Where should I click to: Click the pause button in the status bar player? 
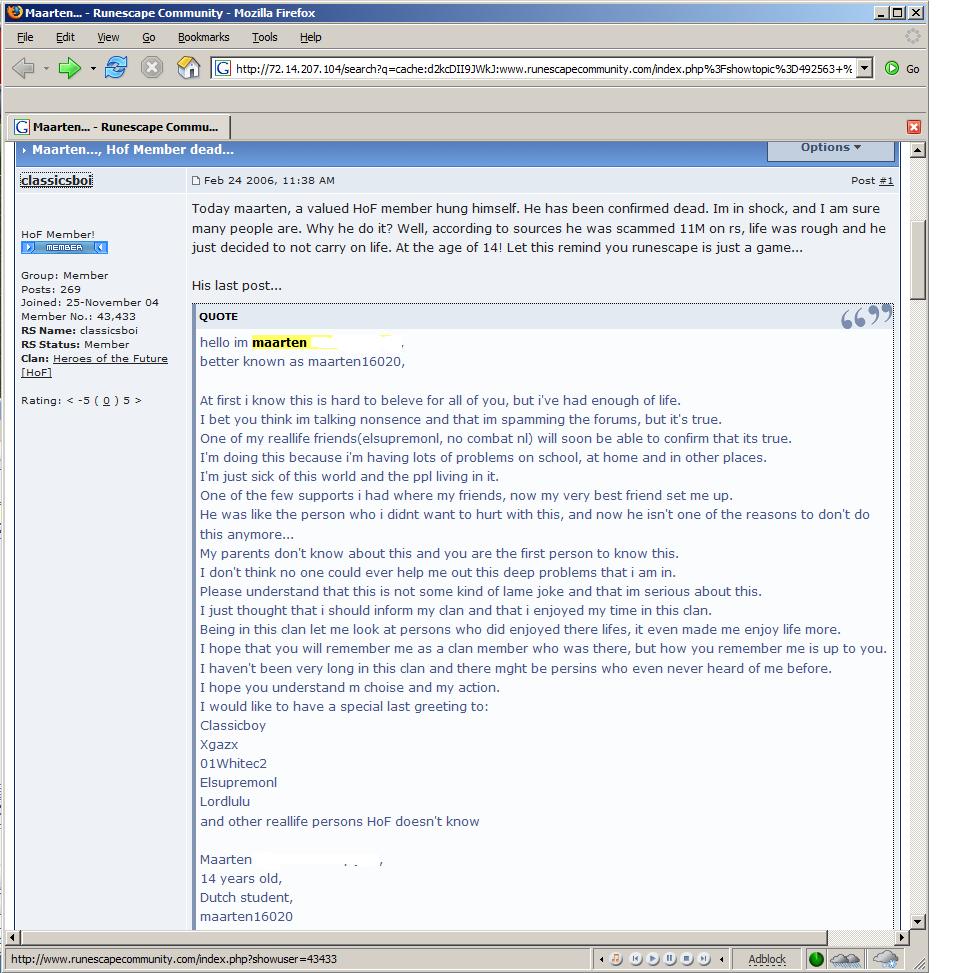tap(670, 959)
